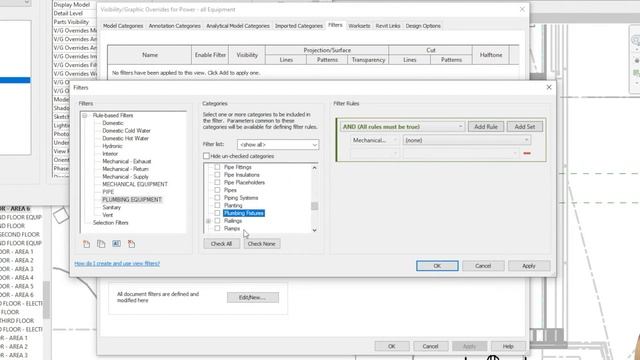Click Apply in the Filters dialog

click(529, 266)
